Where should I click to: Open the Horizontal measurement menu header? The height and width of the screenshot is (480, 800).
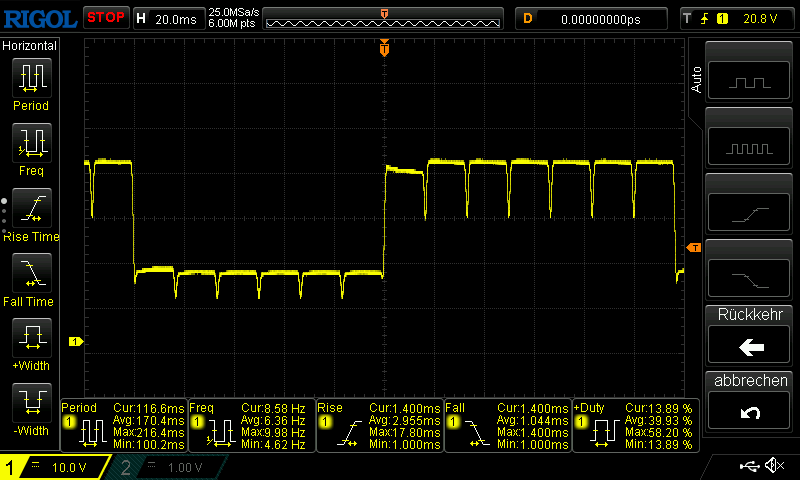click(x=30, y=46)
